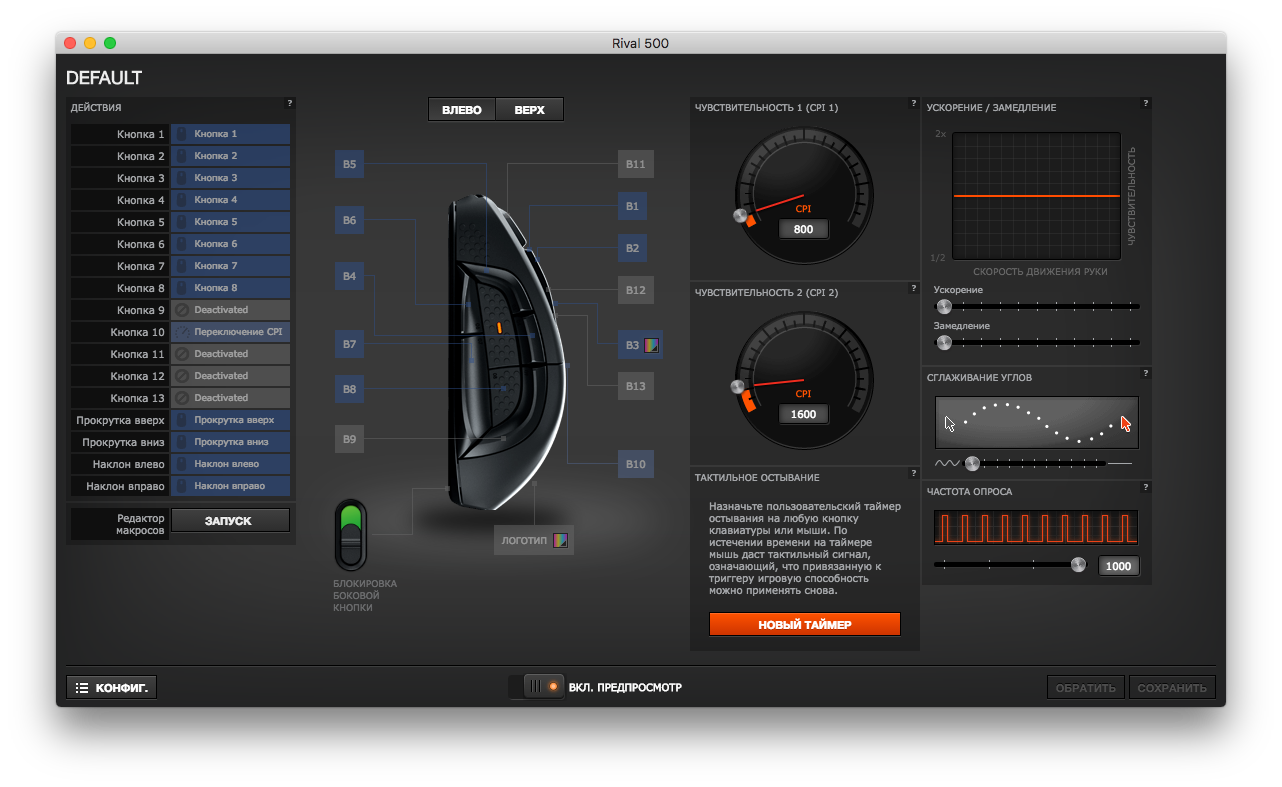The width and height of the screenshot is (1282, 787).
Task: Open action dropdown for Кнопка 2
Action: (x=230, y=156)
